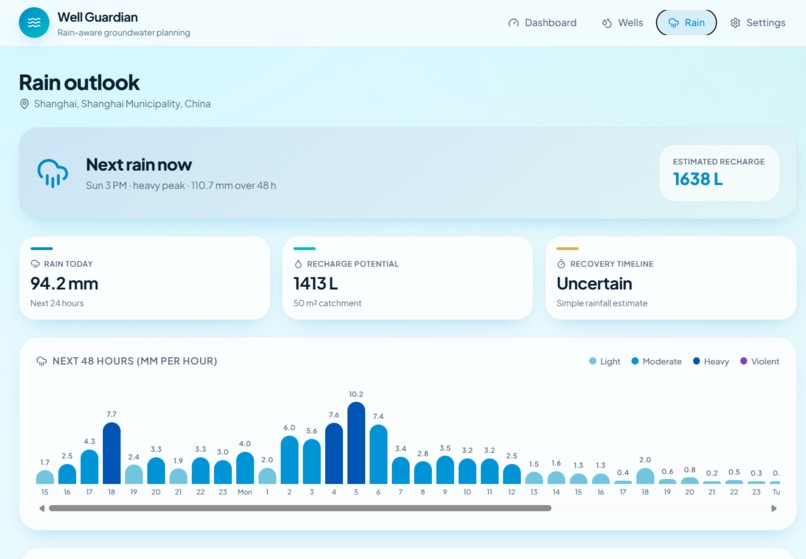Click the Wells droplet icon
Viewport: 806px width, 559px height.
607,23
